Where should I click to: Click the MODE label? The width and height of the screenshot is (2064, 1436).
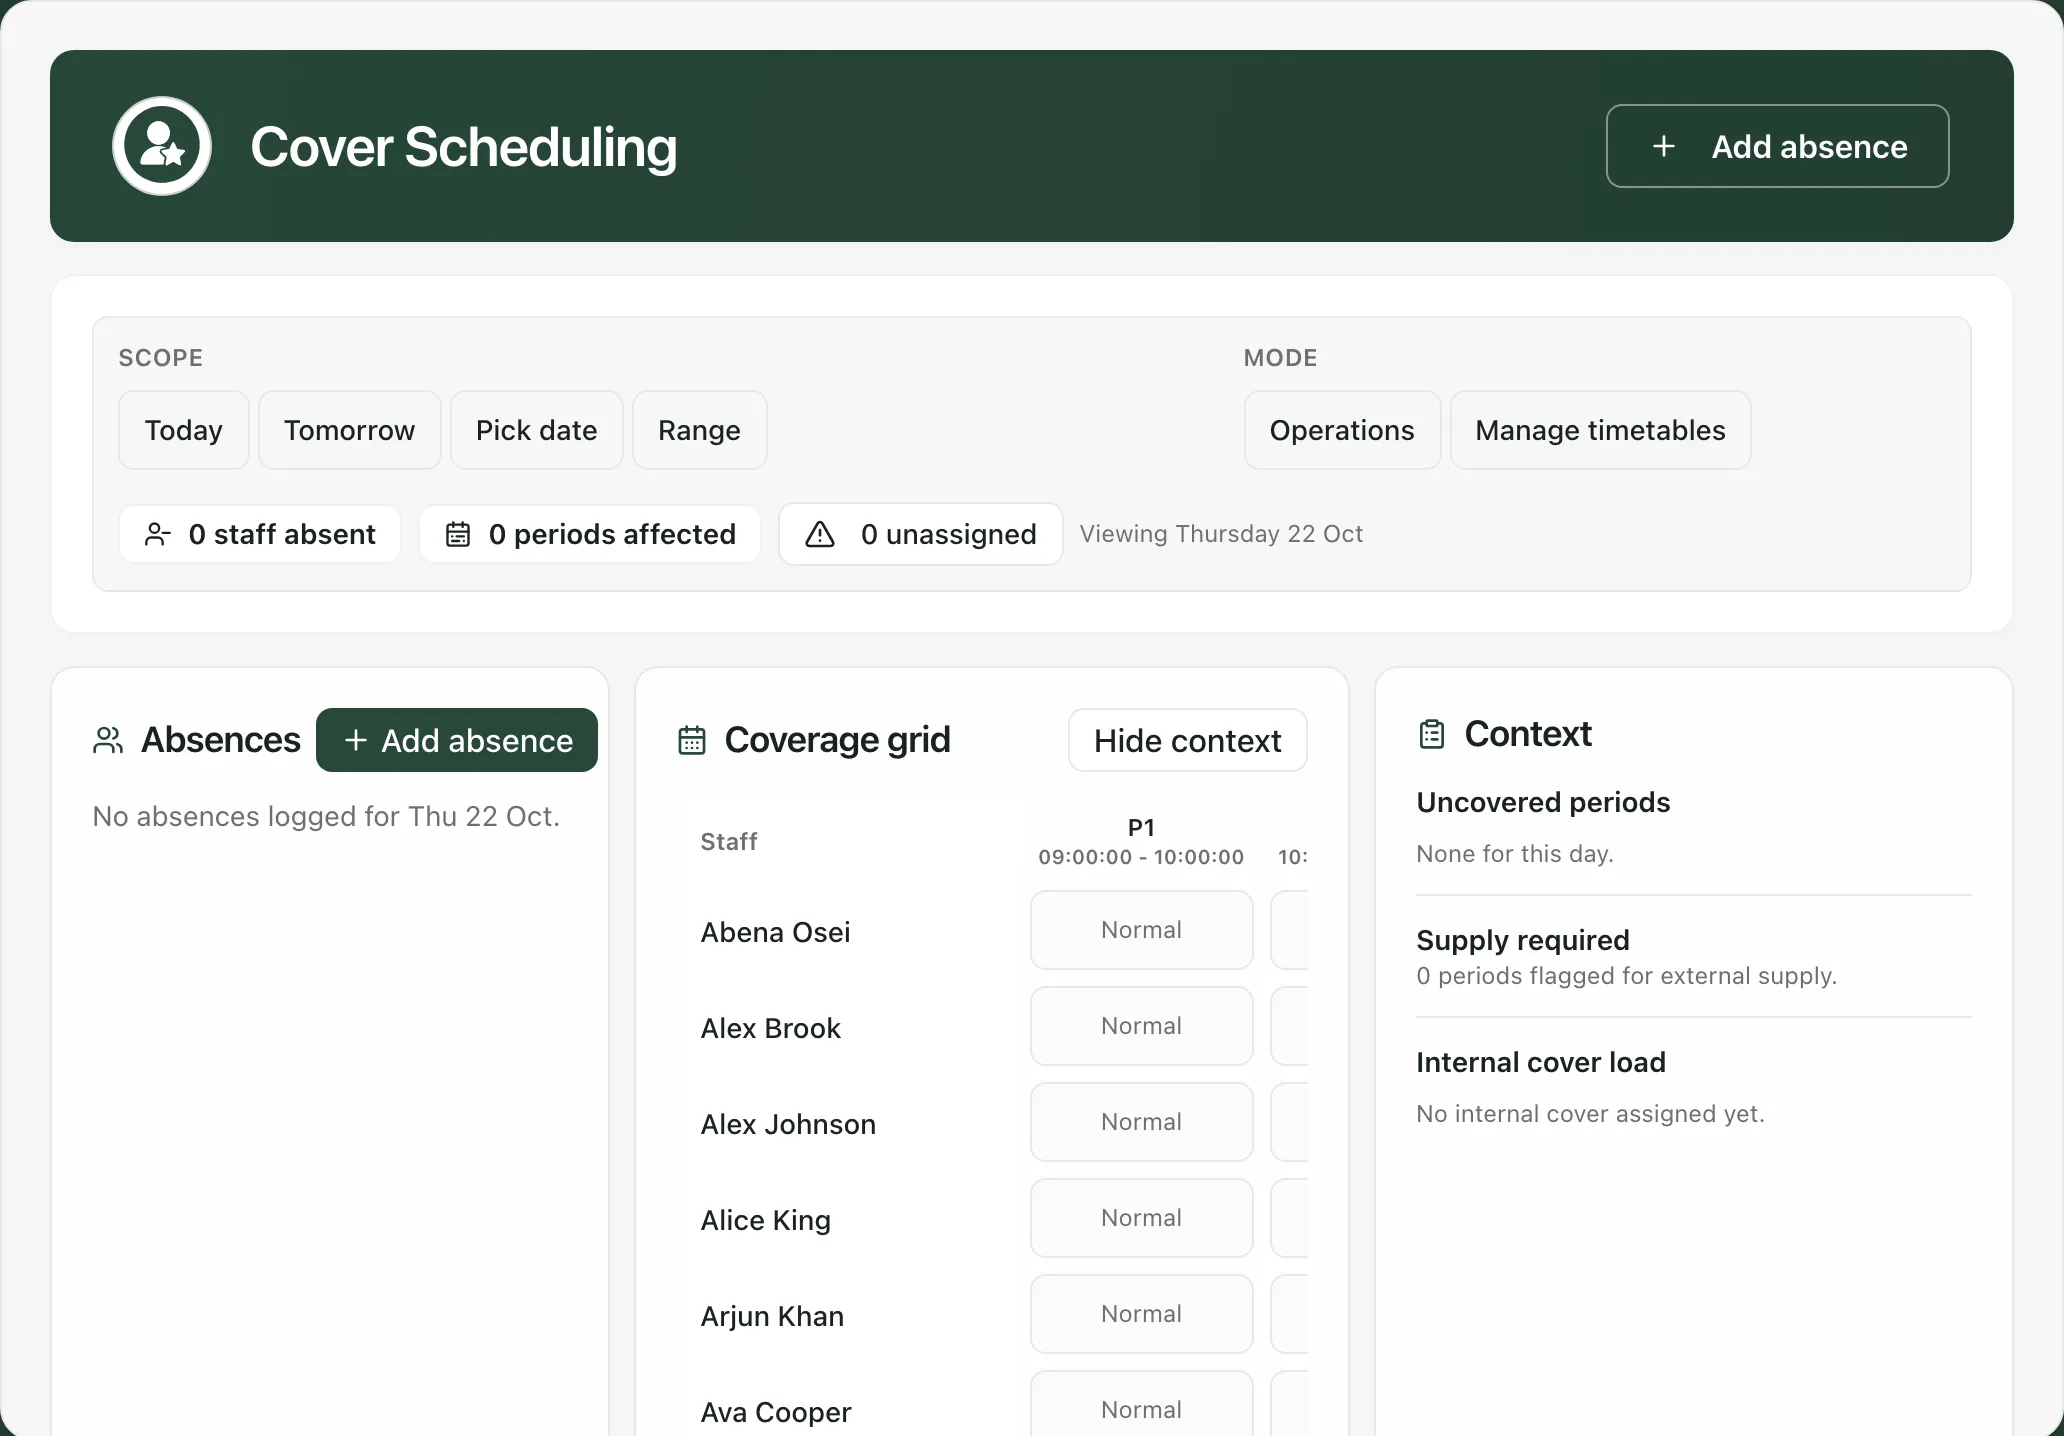[x=1280, y=358]
